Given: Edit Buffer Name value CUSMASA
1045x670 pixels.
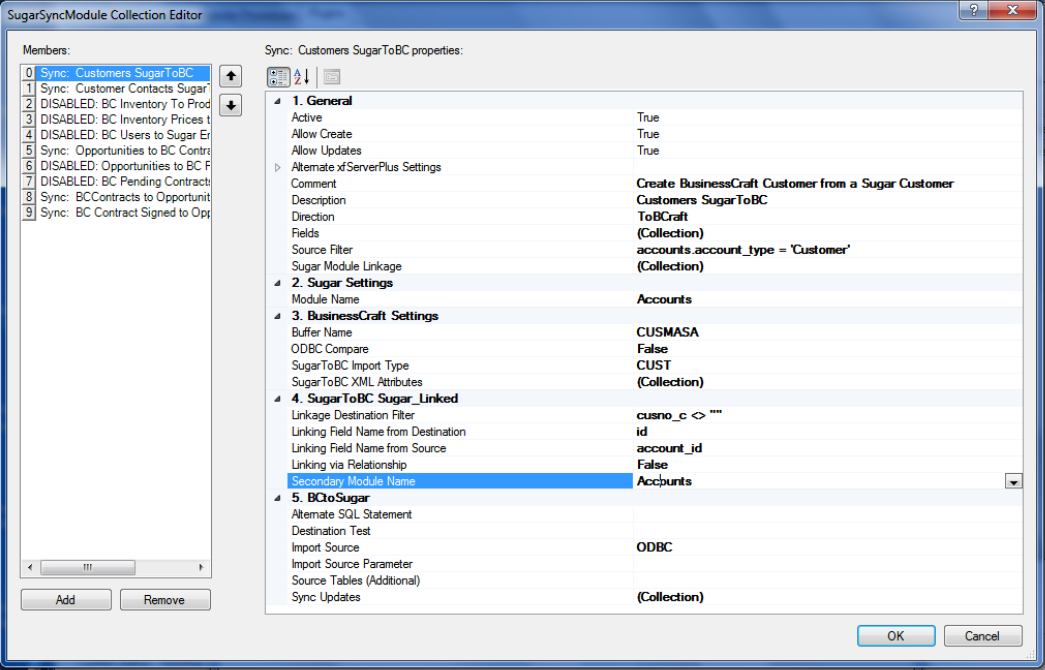Looking at the screenshot, I should tap(827, 333).
